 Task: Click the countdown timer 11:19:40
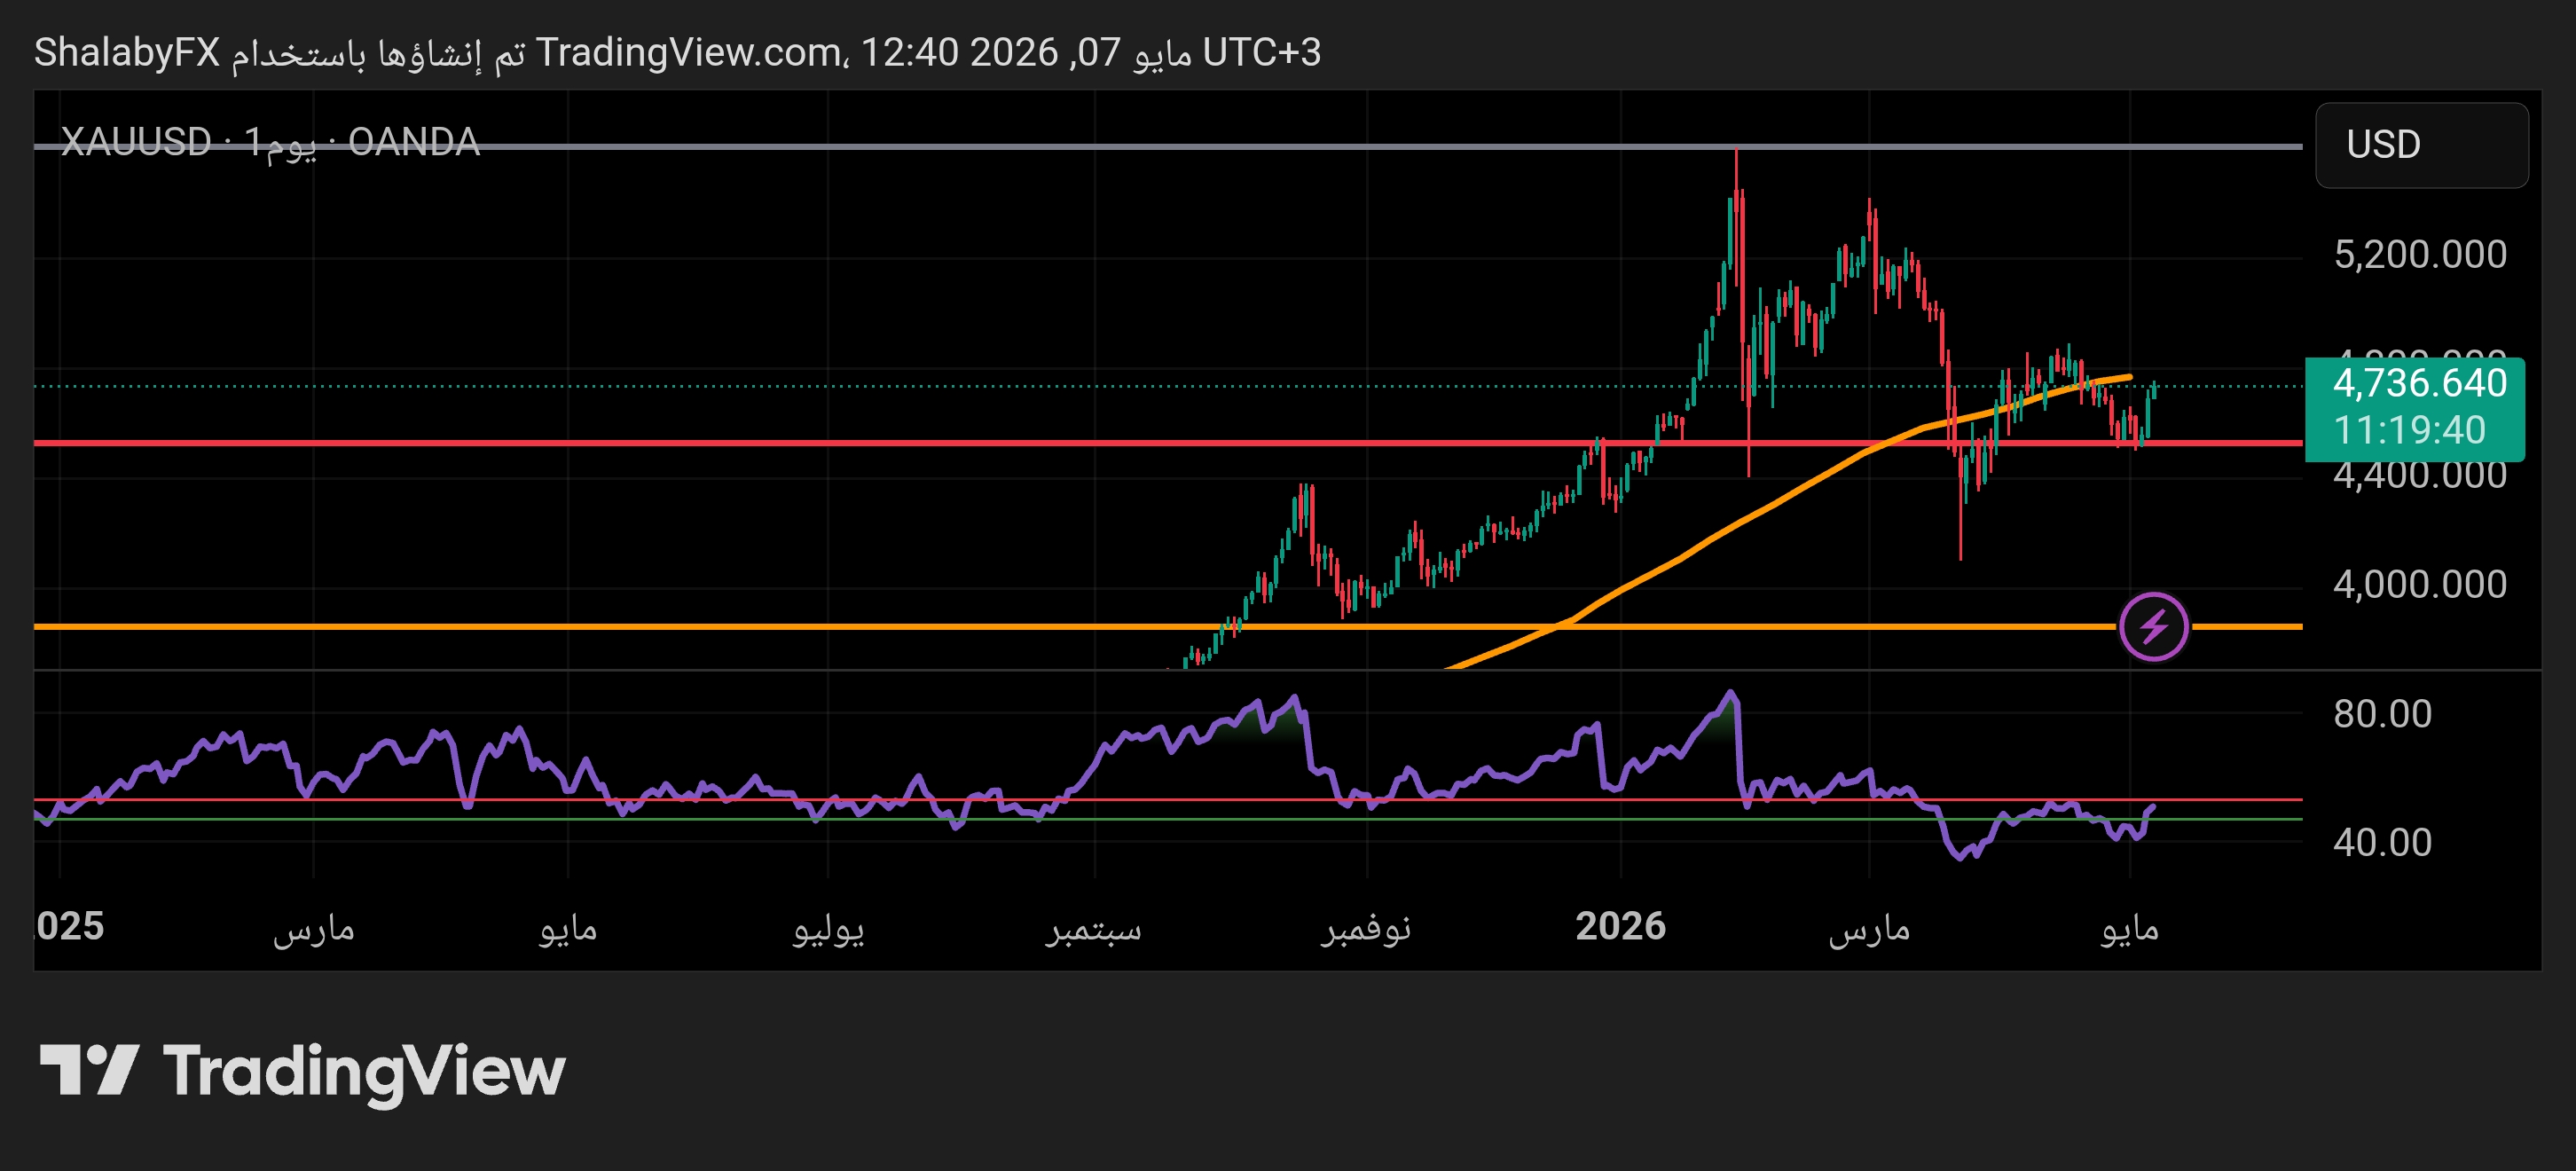(2409, 430)
